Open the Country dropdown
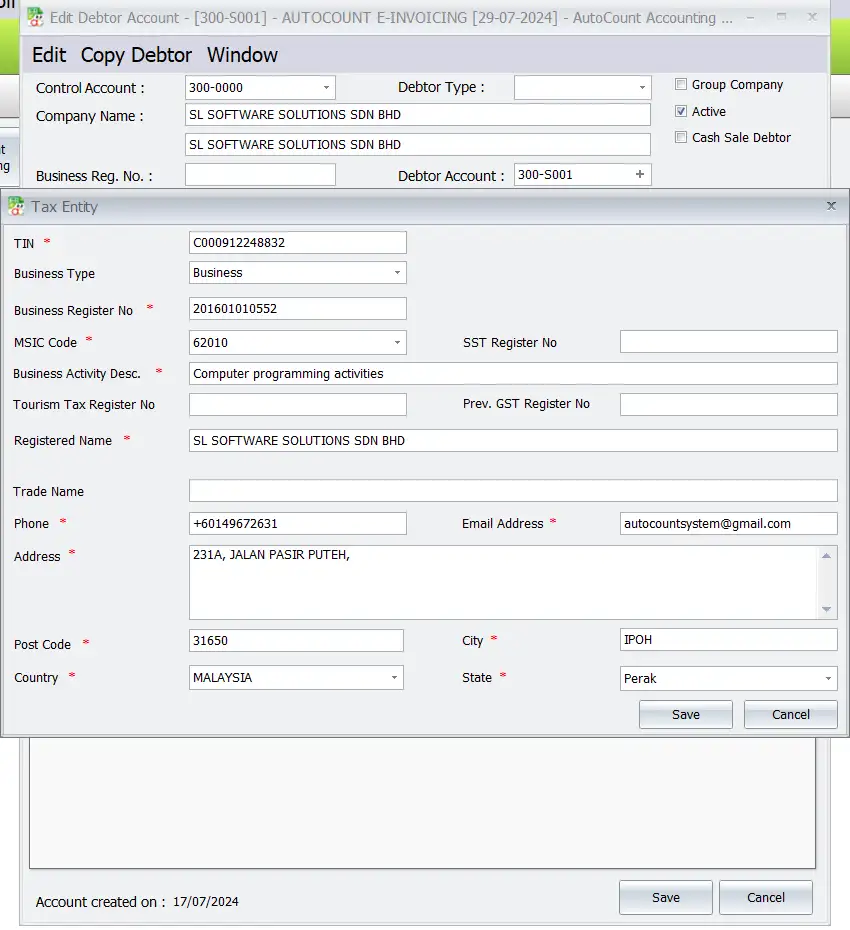Image resolution: width=850 pixels, height=930 pixels. click(394, 677)
